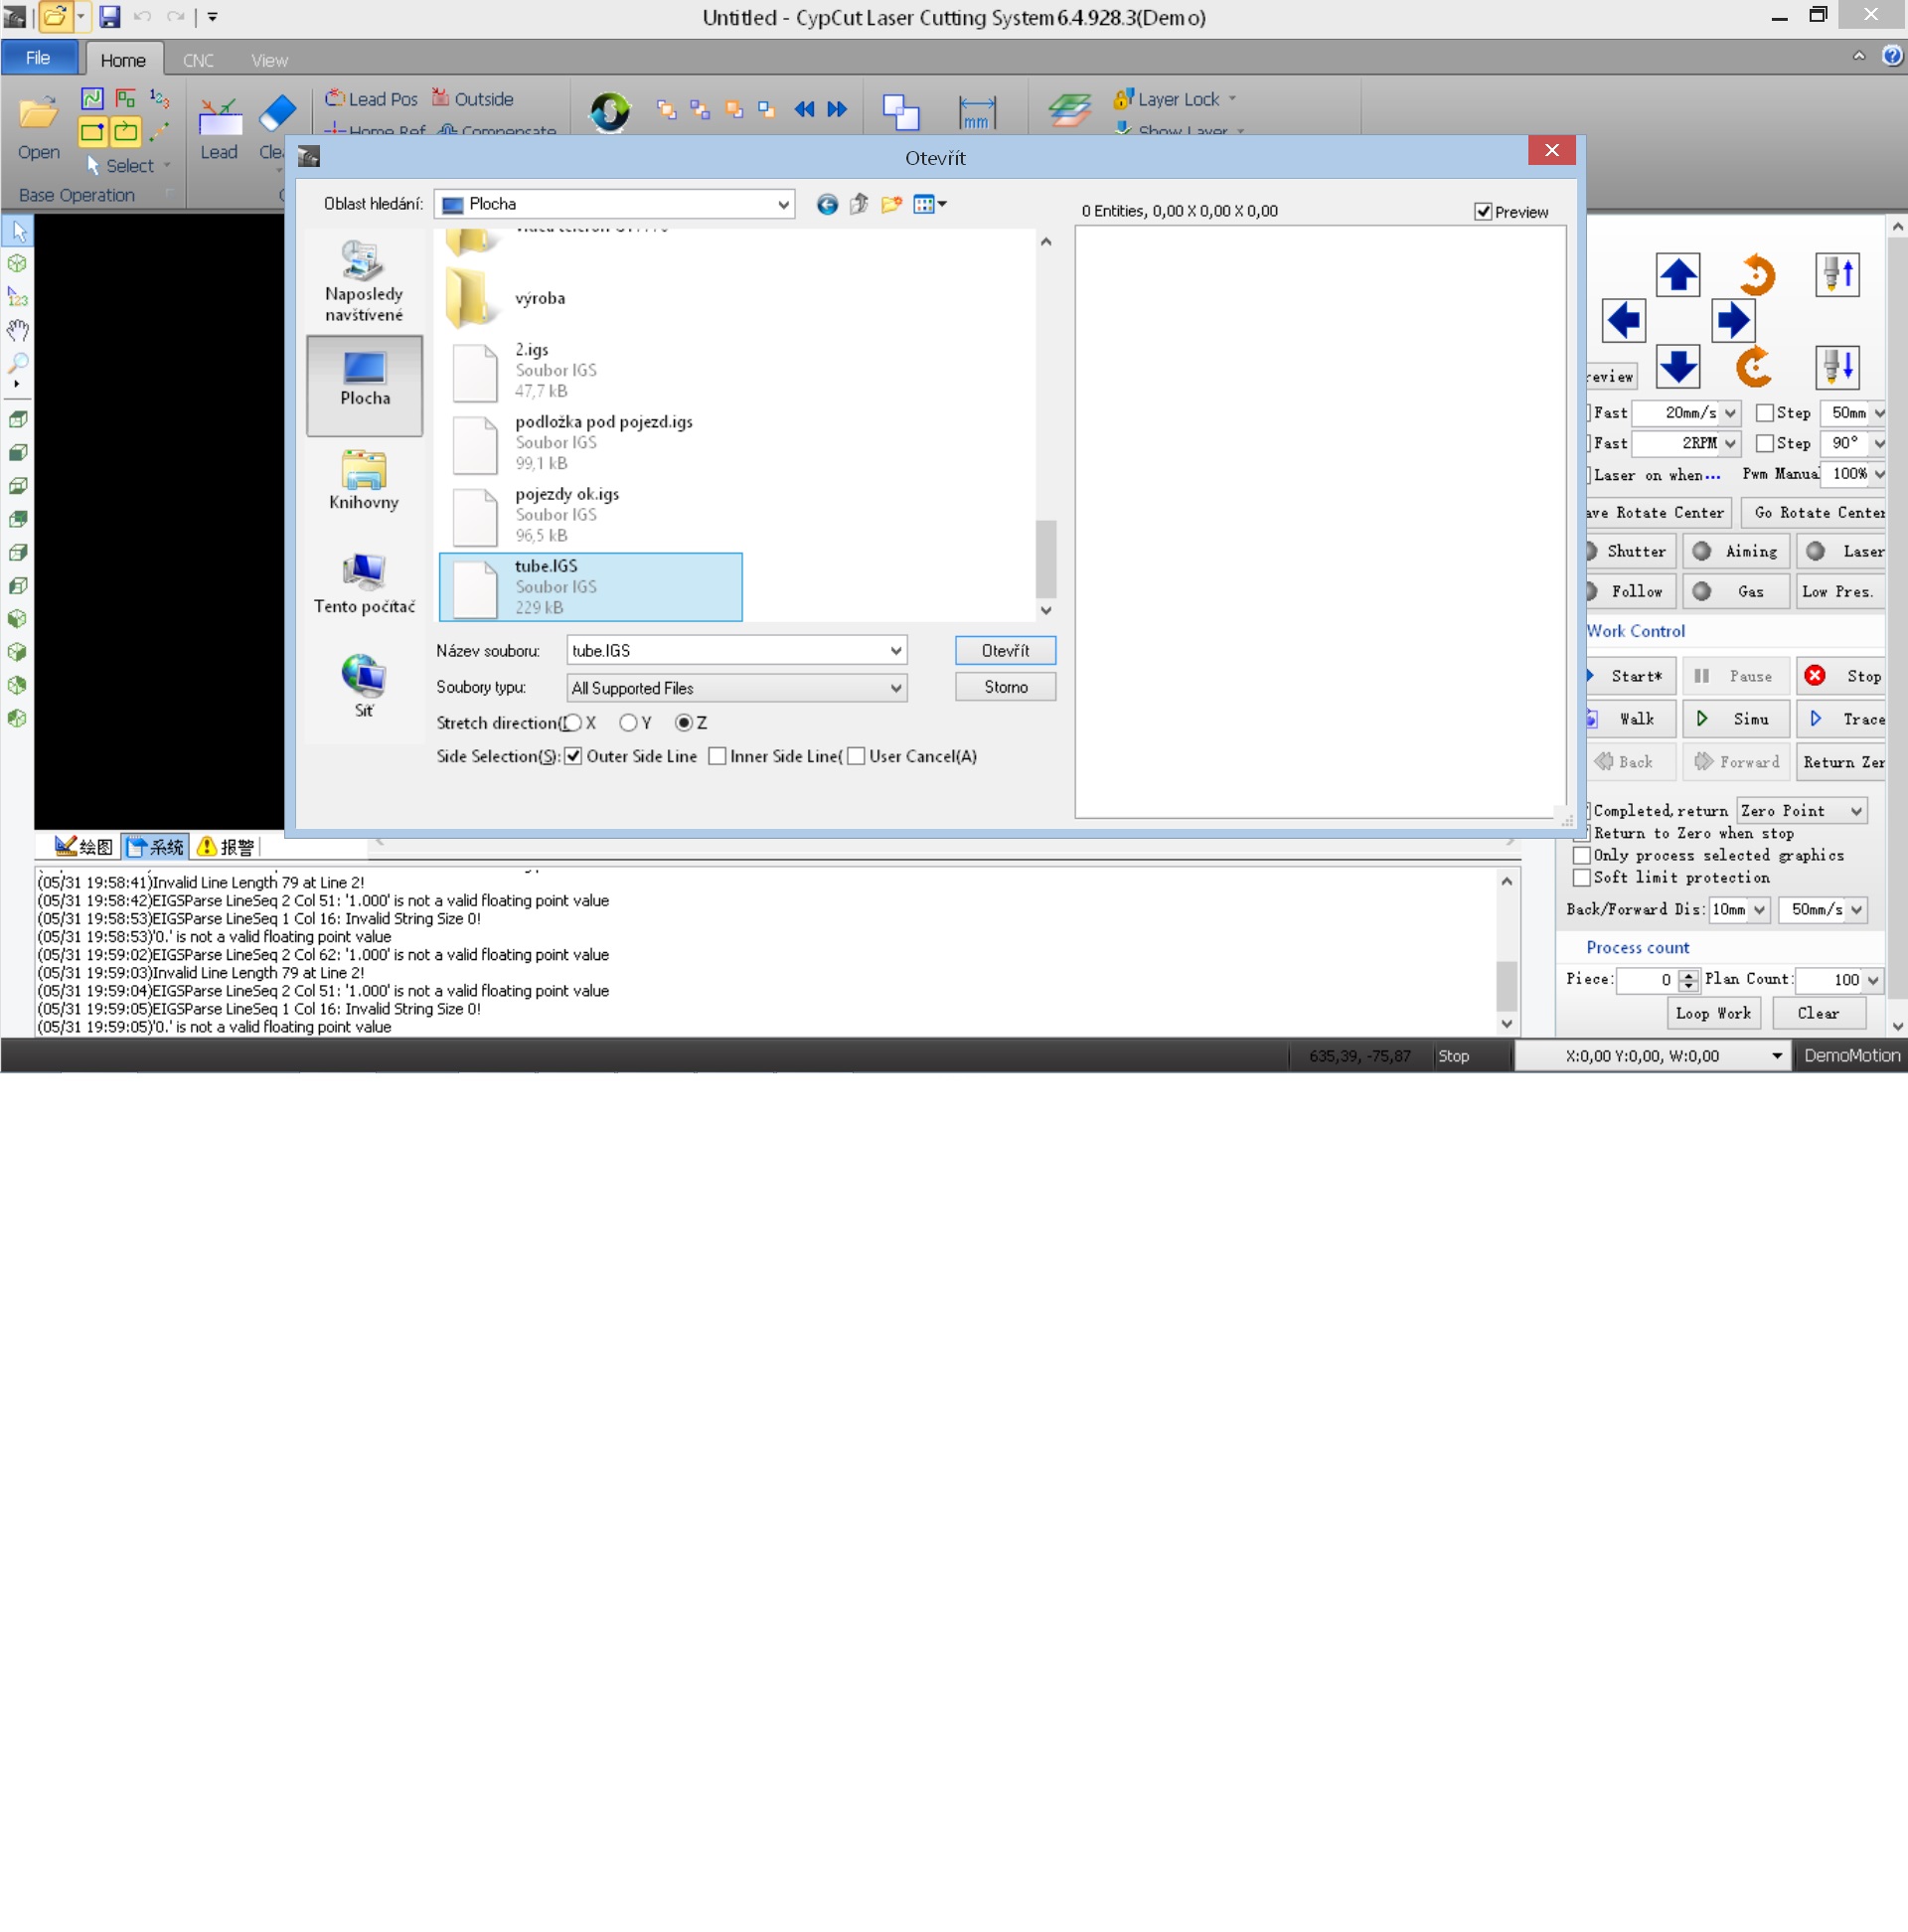The image size is (1908, 1932).
Task: Click the Simu button
Action: 1735,720
